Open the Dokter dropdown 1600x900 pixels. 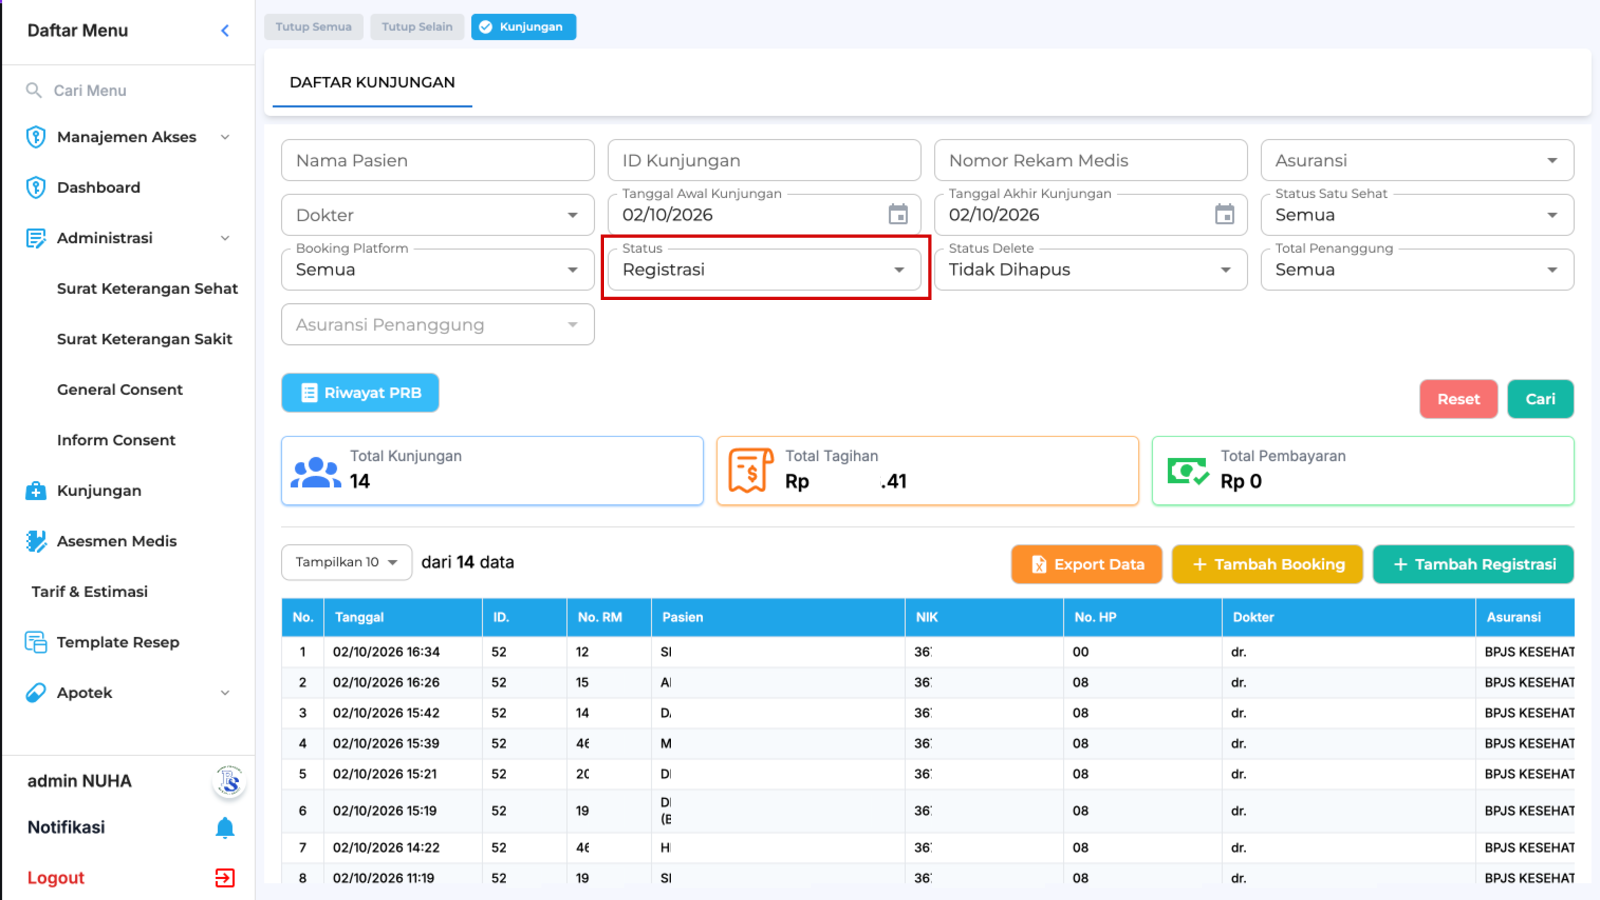[438, 215]
